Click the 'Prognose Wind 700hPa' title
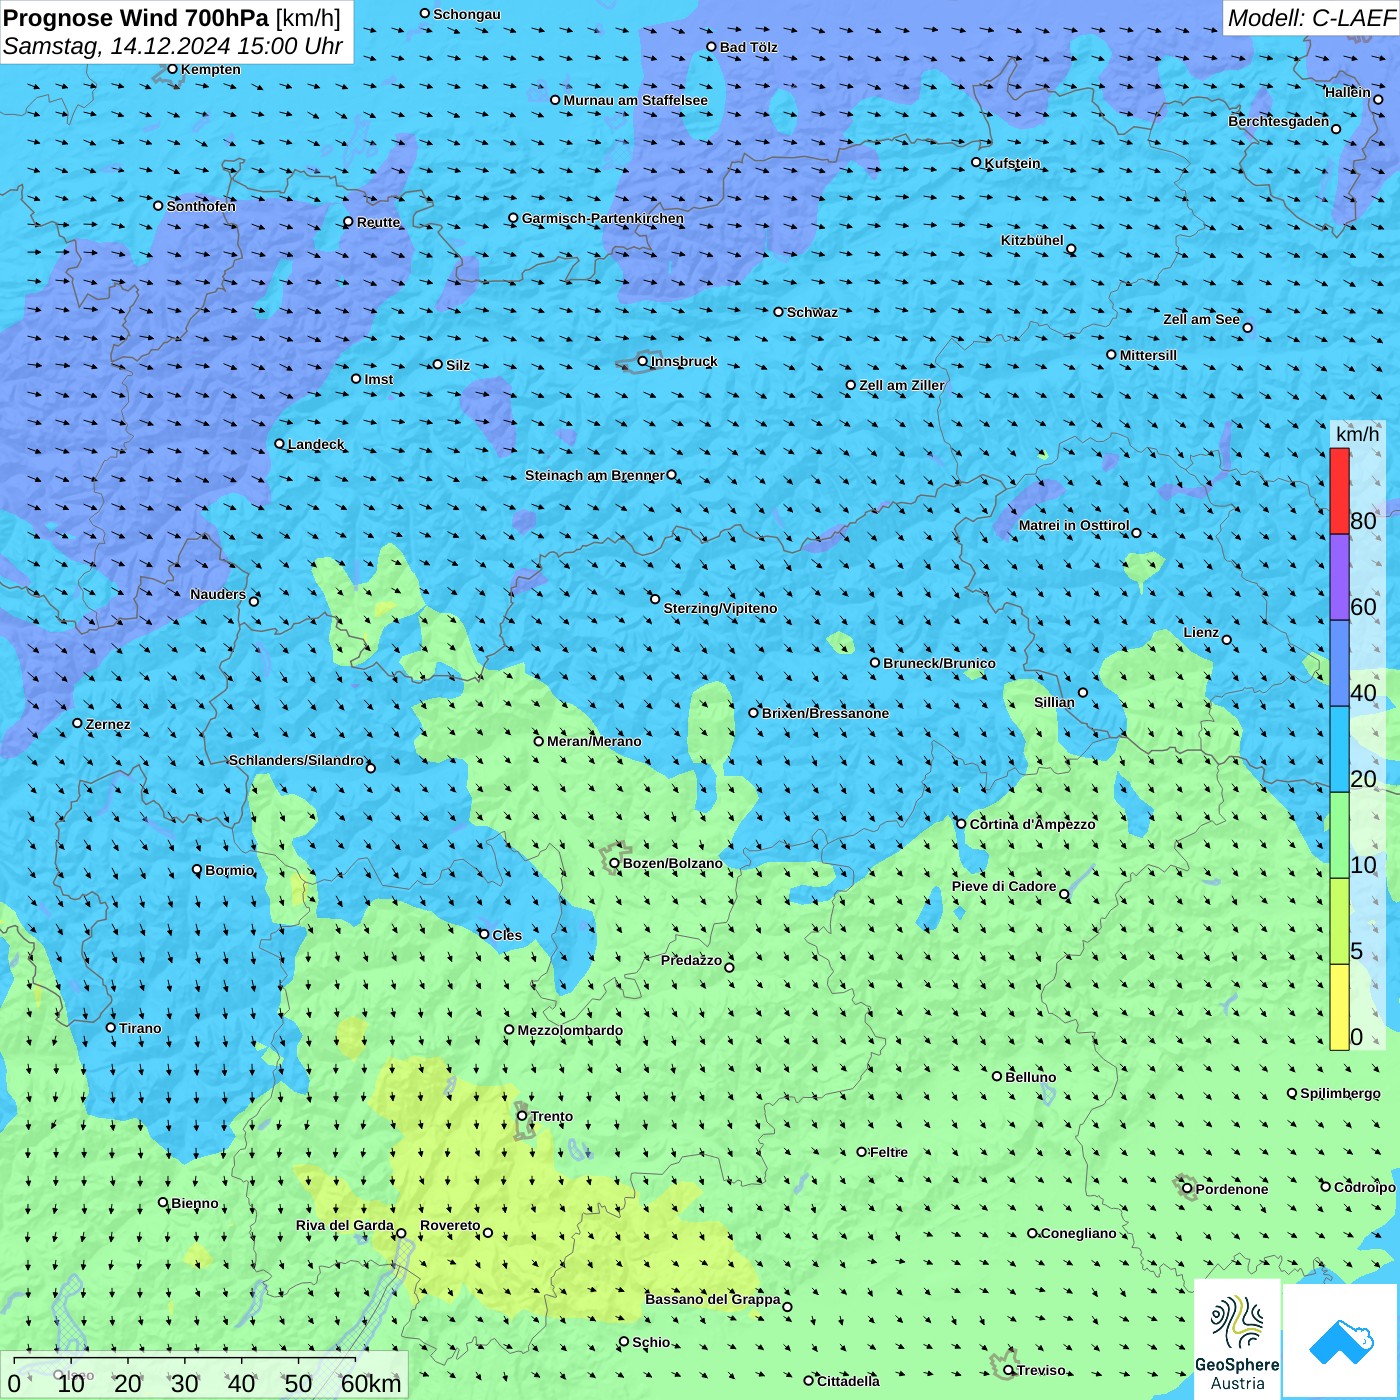 tap(137, 18)
